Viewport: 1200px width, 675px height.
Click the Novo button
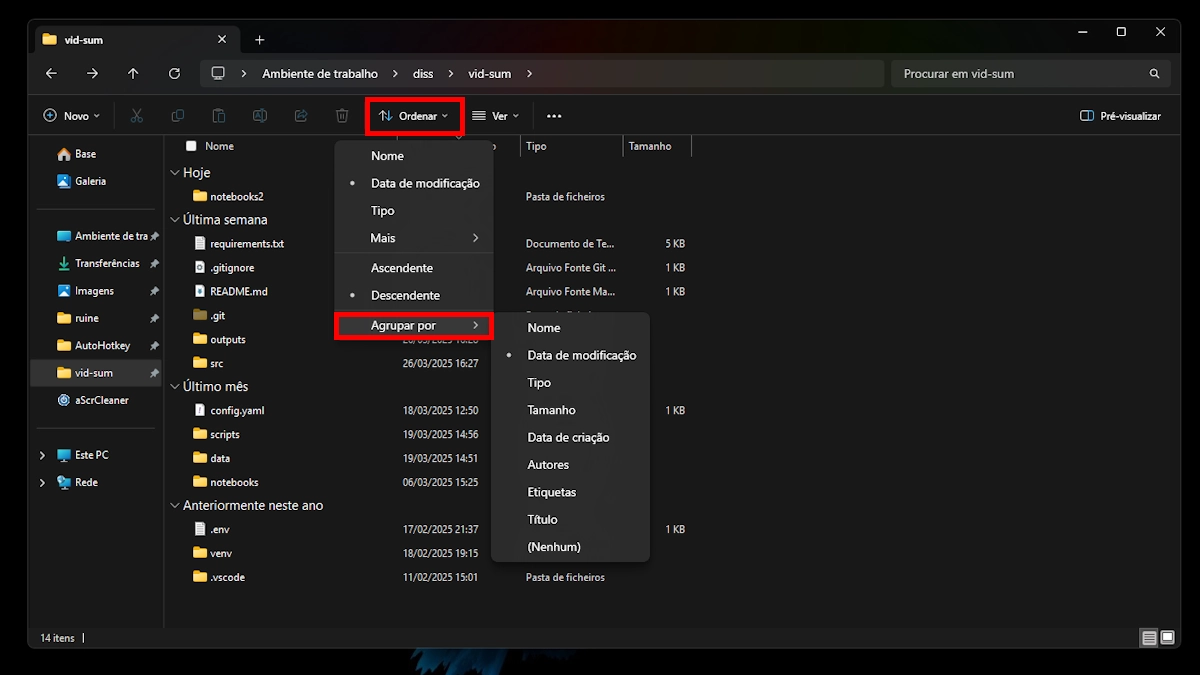pyautogui.click(x=72, y=116)
